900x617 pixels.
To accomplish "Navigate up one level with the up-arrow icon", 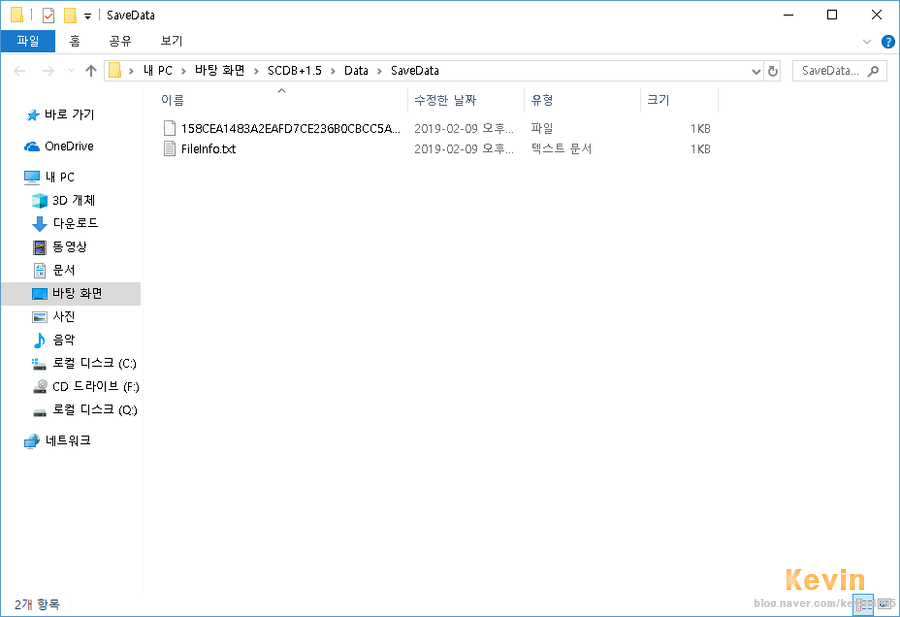I will [x=92, y=70].
